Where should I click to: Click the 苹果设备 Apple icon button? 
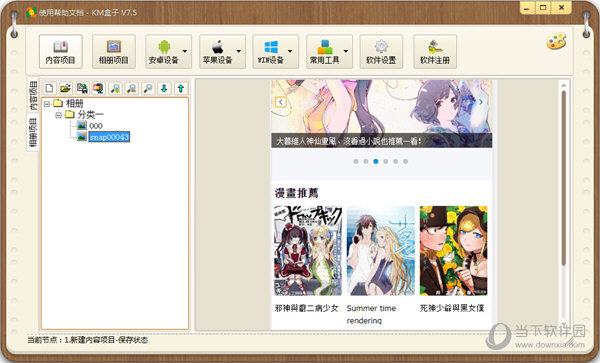[217, 52]
